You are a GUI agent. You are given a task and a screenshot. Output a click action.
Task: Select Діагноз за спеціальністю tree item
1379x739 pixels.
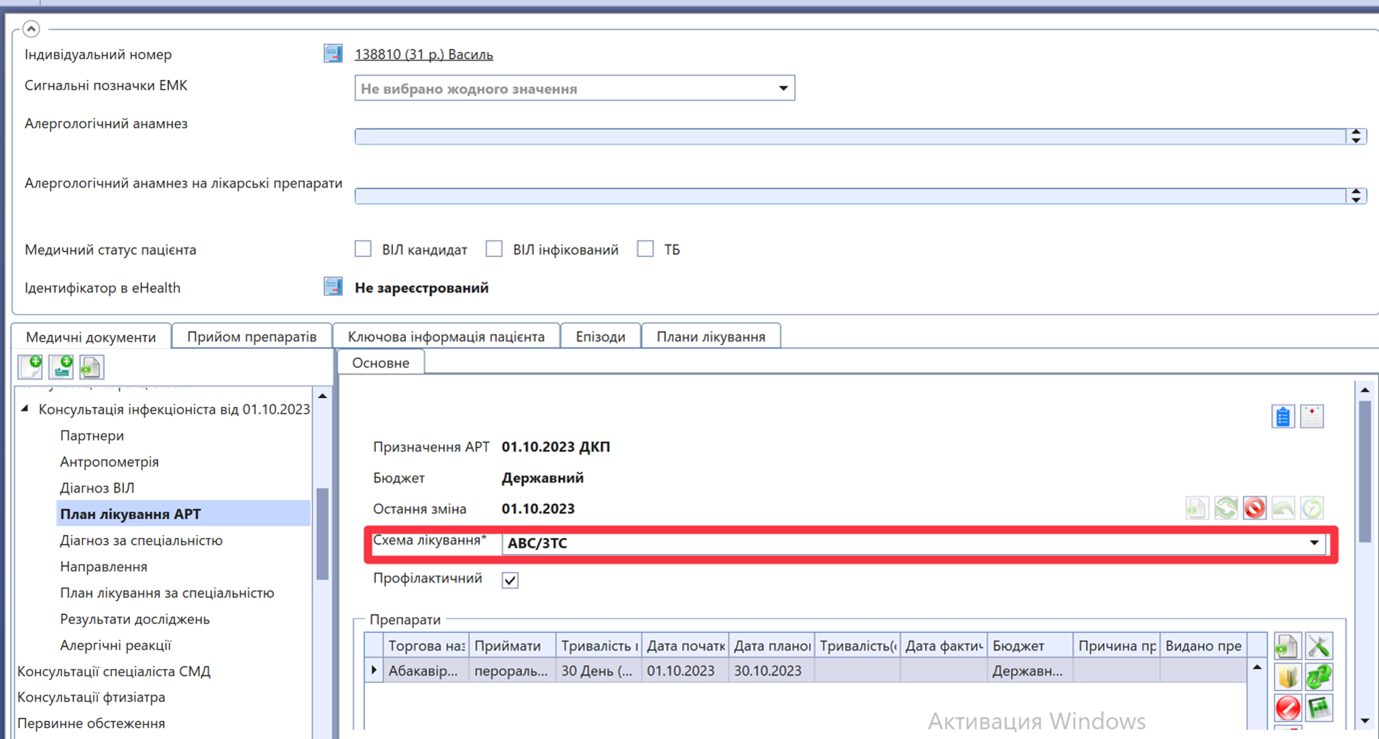(141, 540)
